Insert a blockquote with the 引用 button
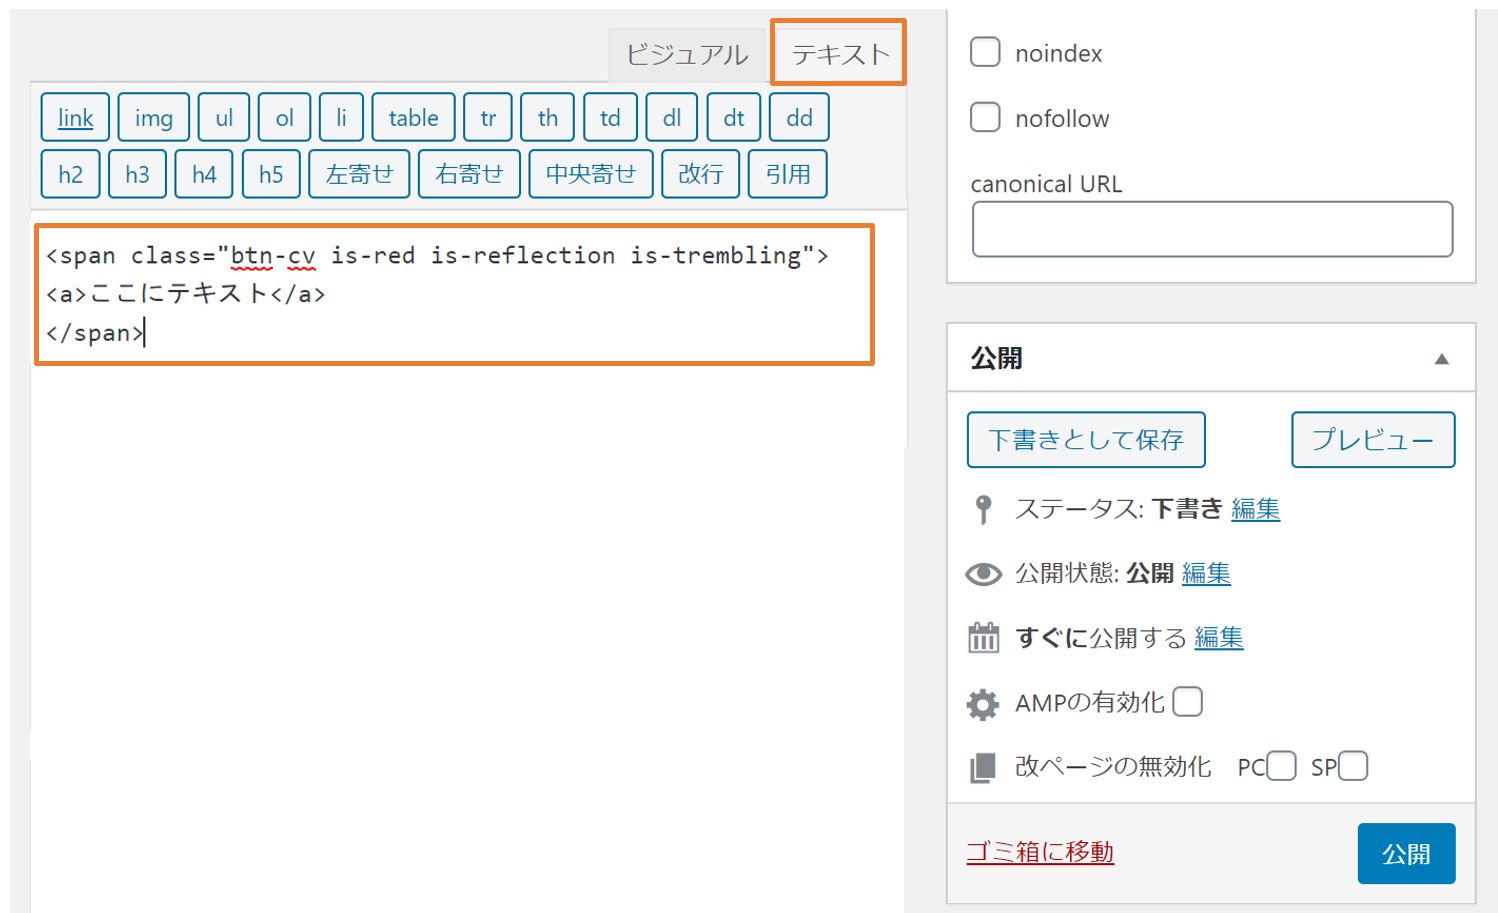This screenshot has height=913, width=1498. 787,173
